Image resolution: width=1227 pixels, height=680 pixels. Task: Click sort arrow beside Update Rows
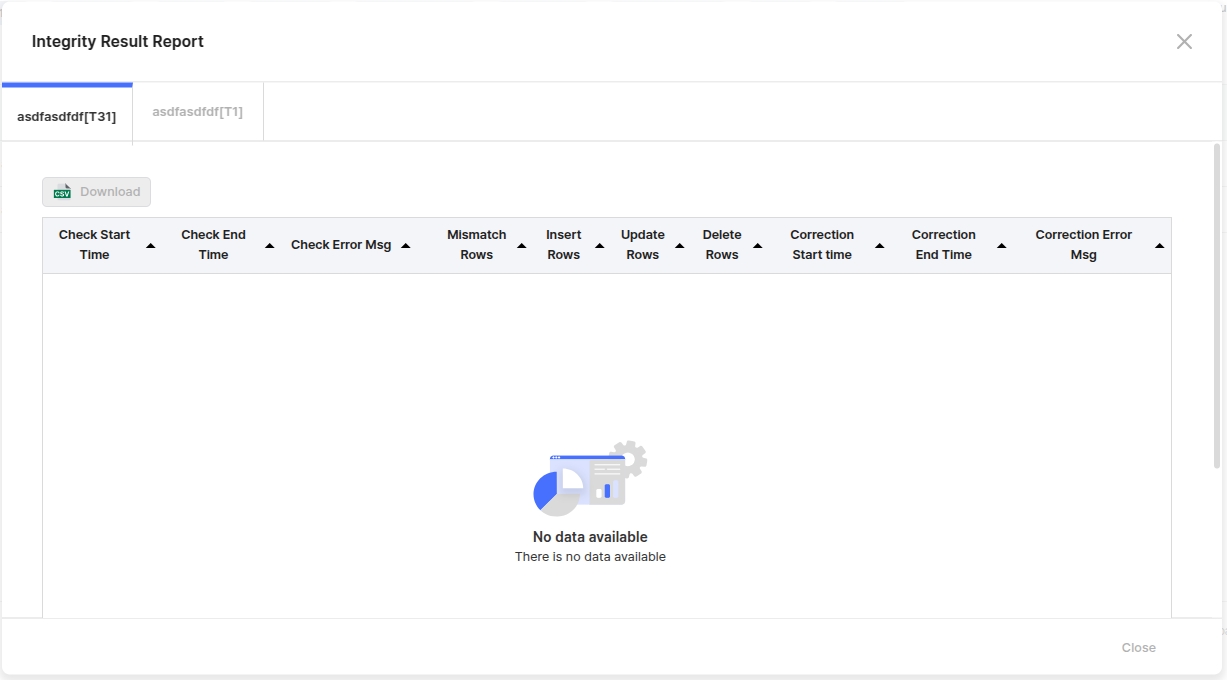pos(679,245)
